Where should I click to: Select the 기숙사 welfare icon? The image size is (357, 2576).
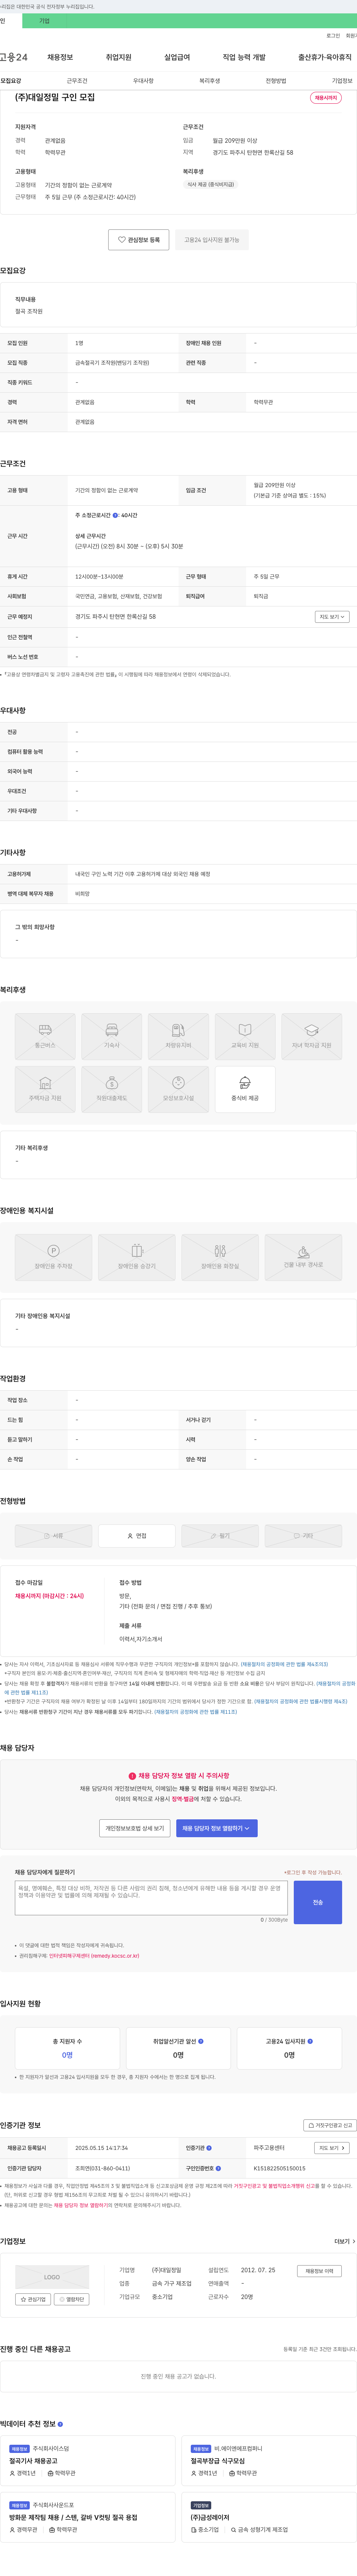[112, 1036]
